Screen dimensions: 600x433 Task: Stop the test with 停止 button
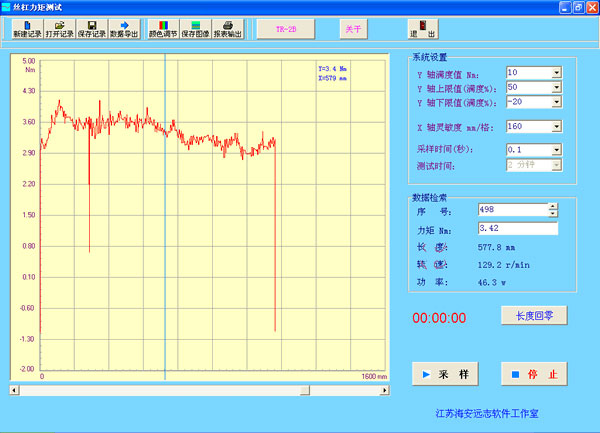[535, 374]
